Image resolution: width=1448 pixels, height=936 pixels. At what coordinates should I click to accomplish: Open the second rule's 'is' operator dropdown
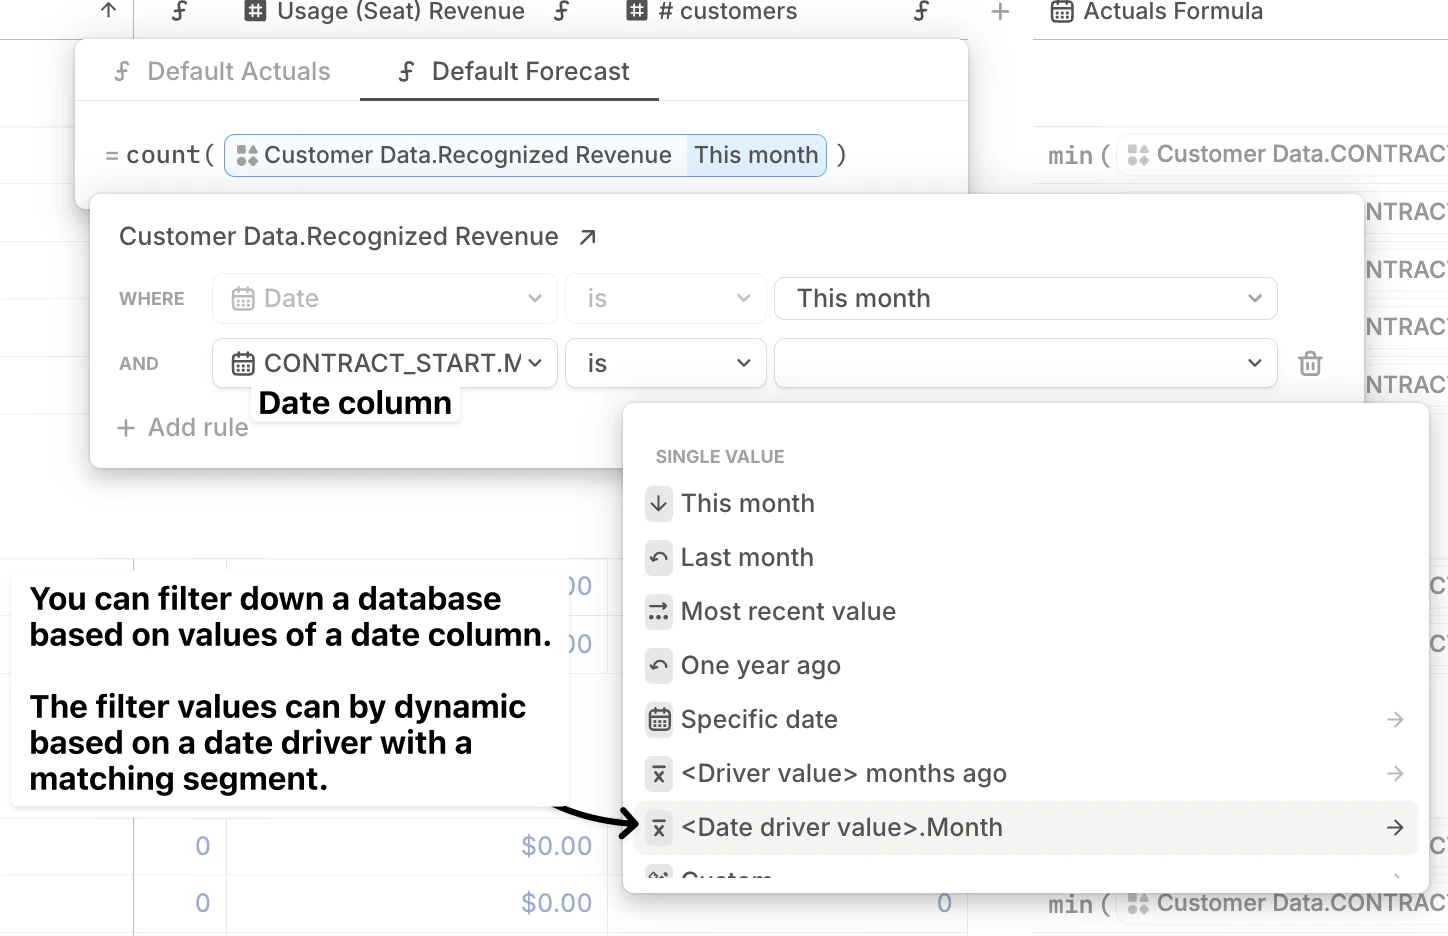pyautogui.click(x=665, y=363)
